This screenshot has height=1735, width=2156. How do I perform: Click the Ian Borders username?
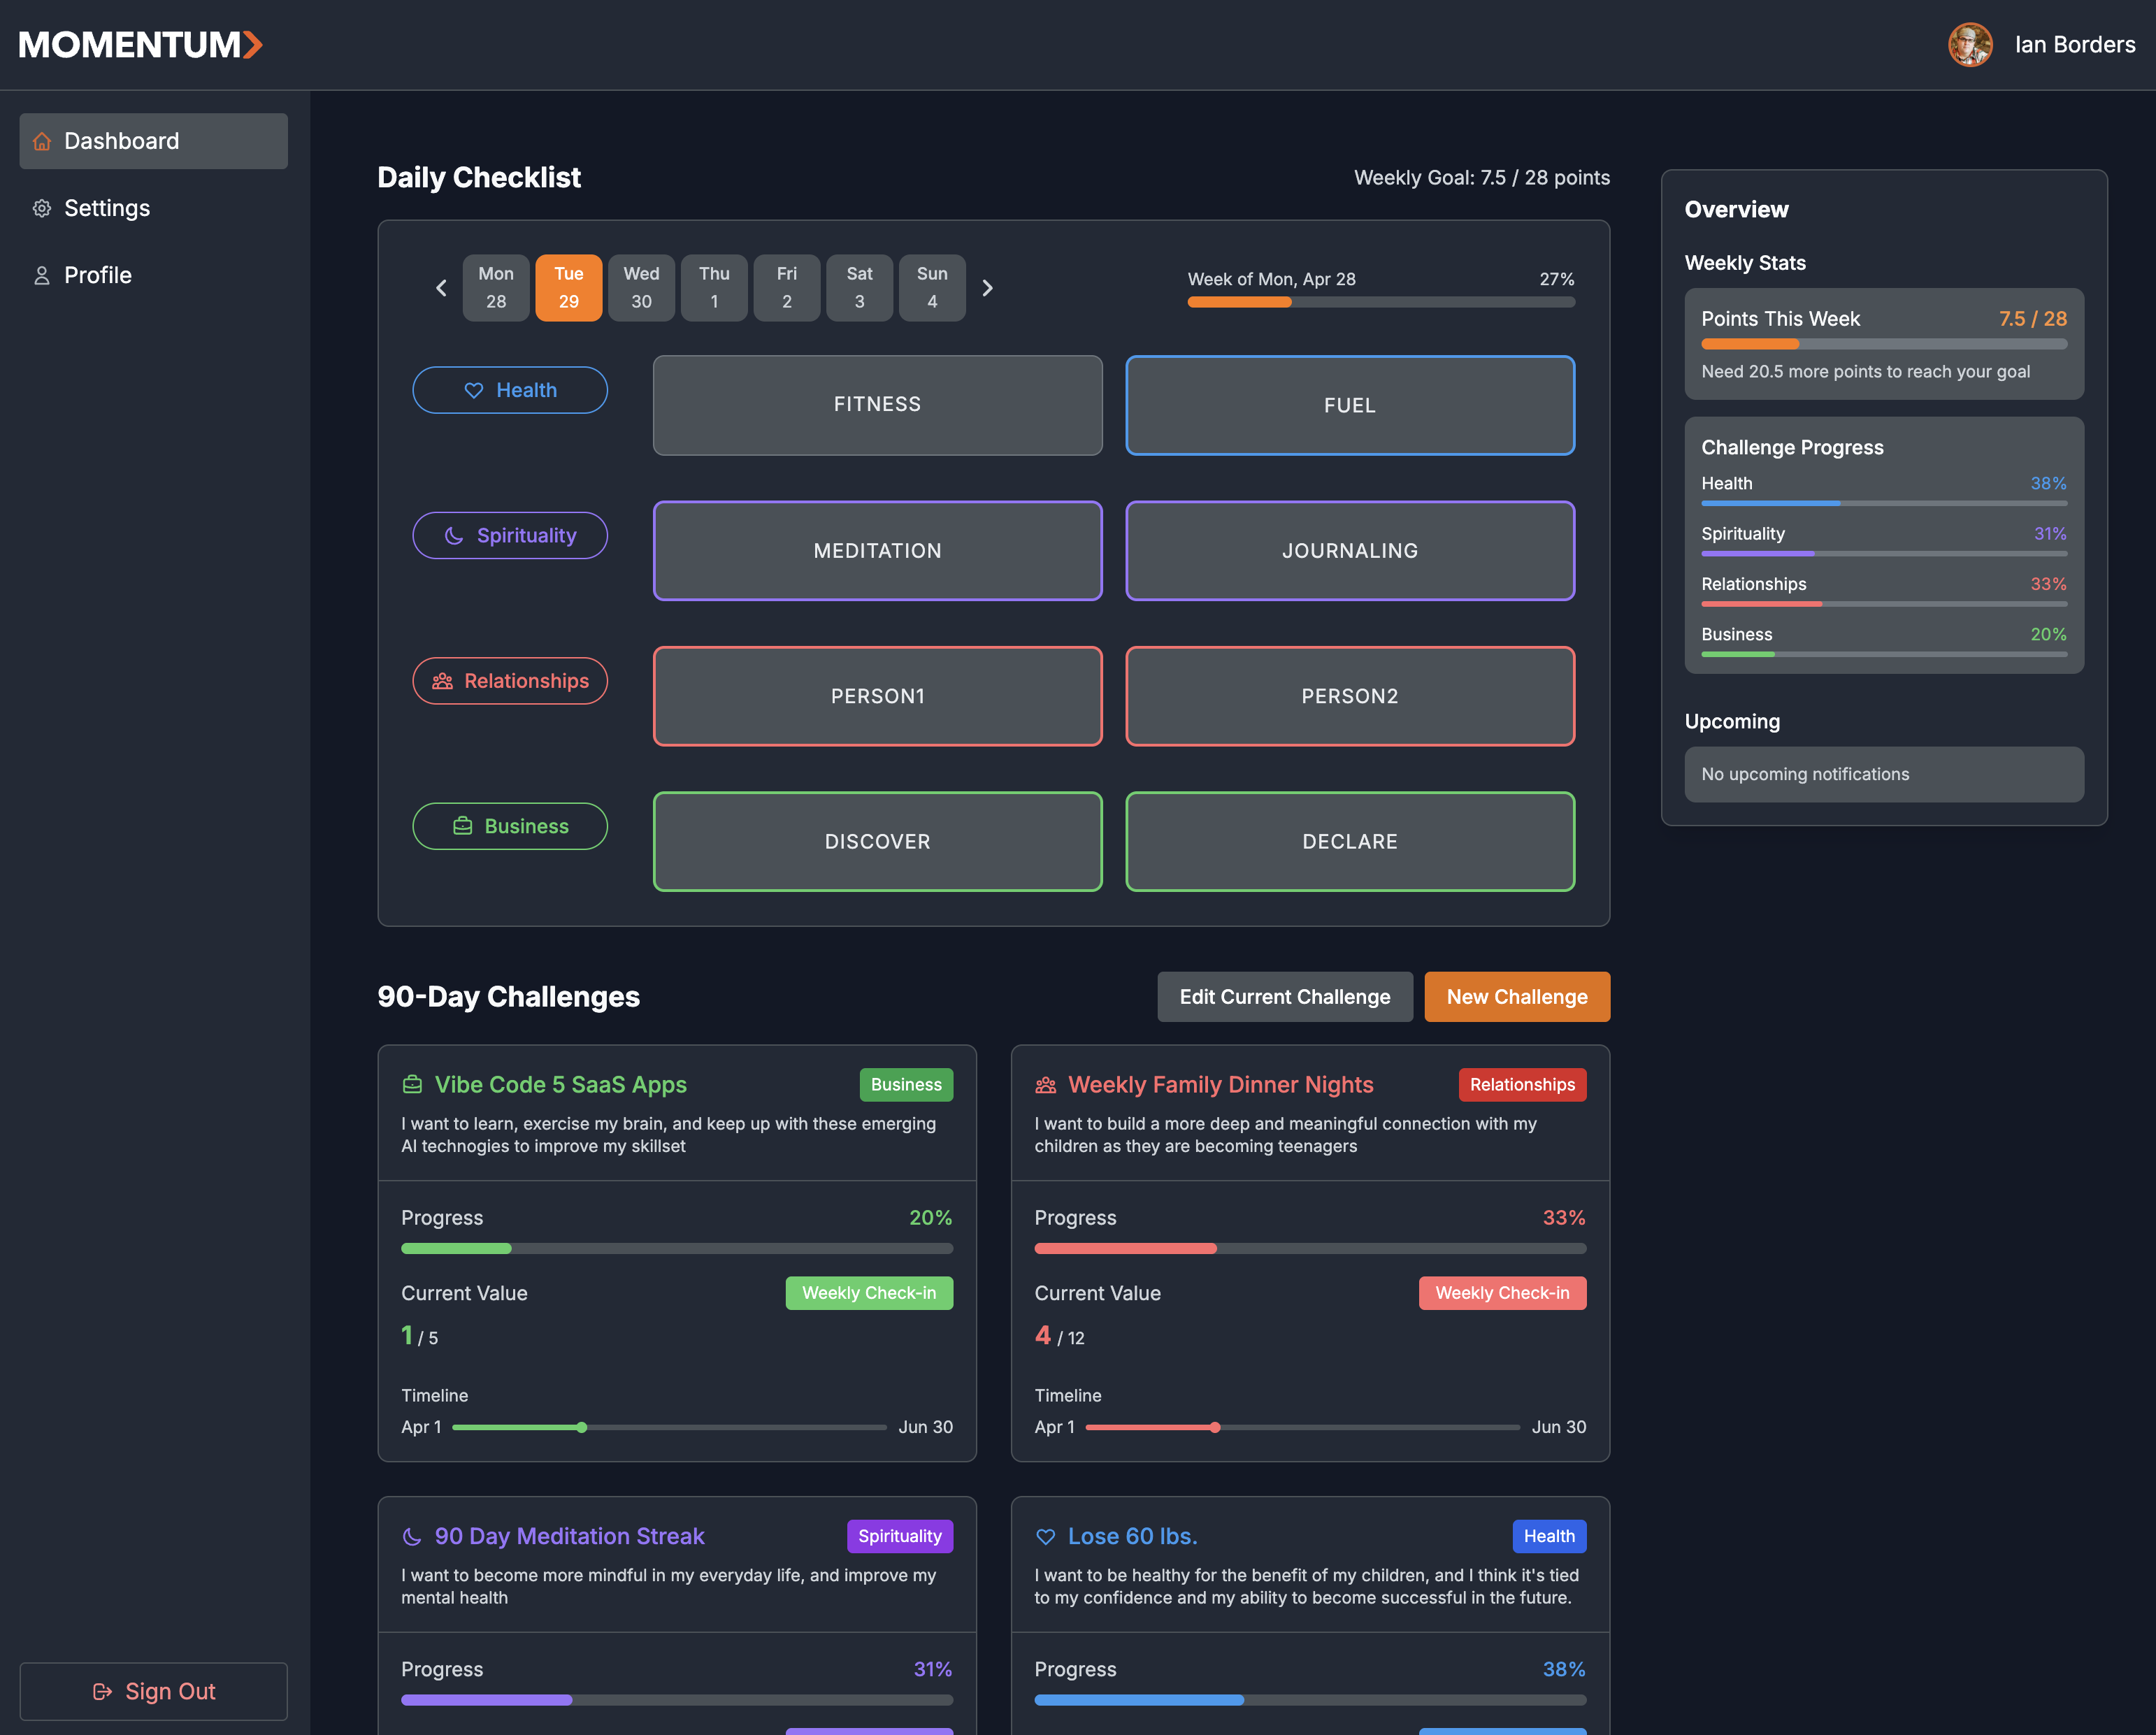pyautogui.click(x=2075, y=45)
